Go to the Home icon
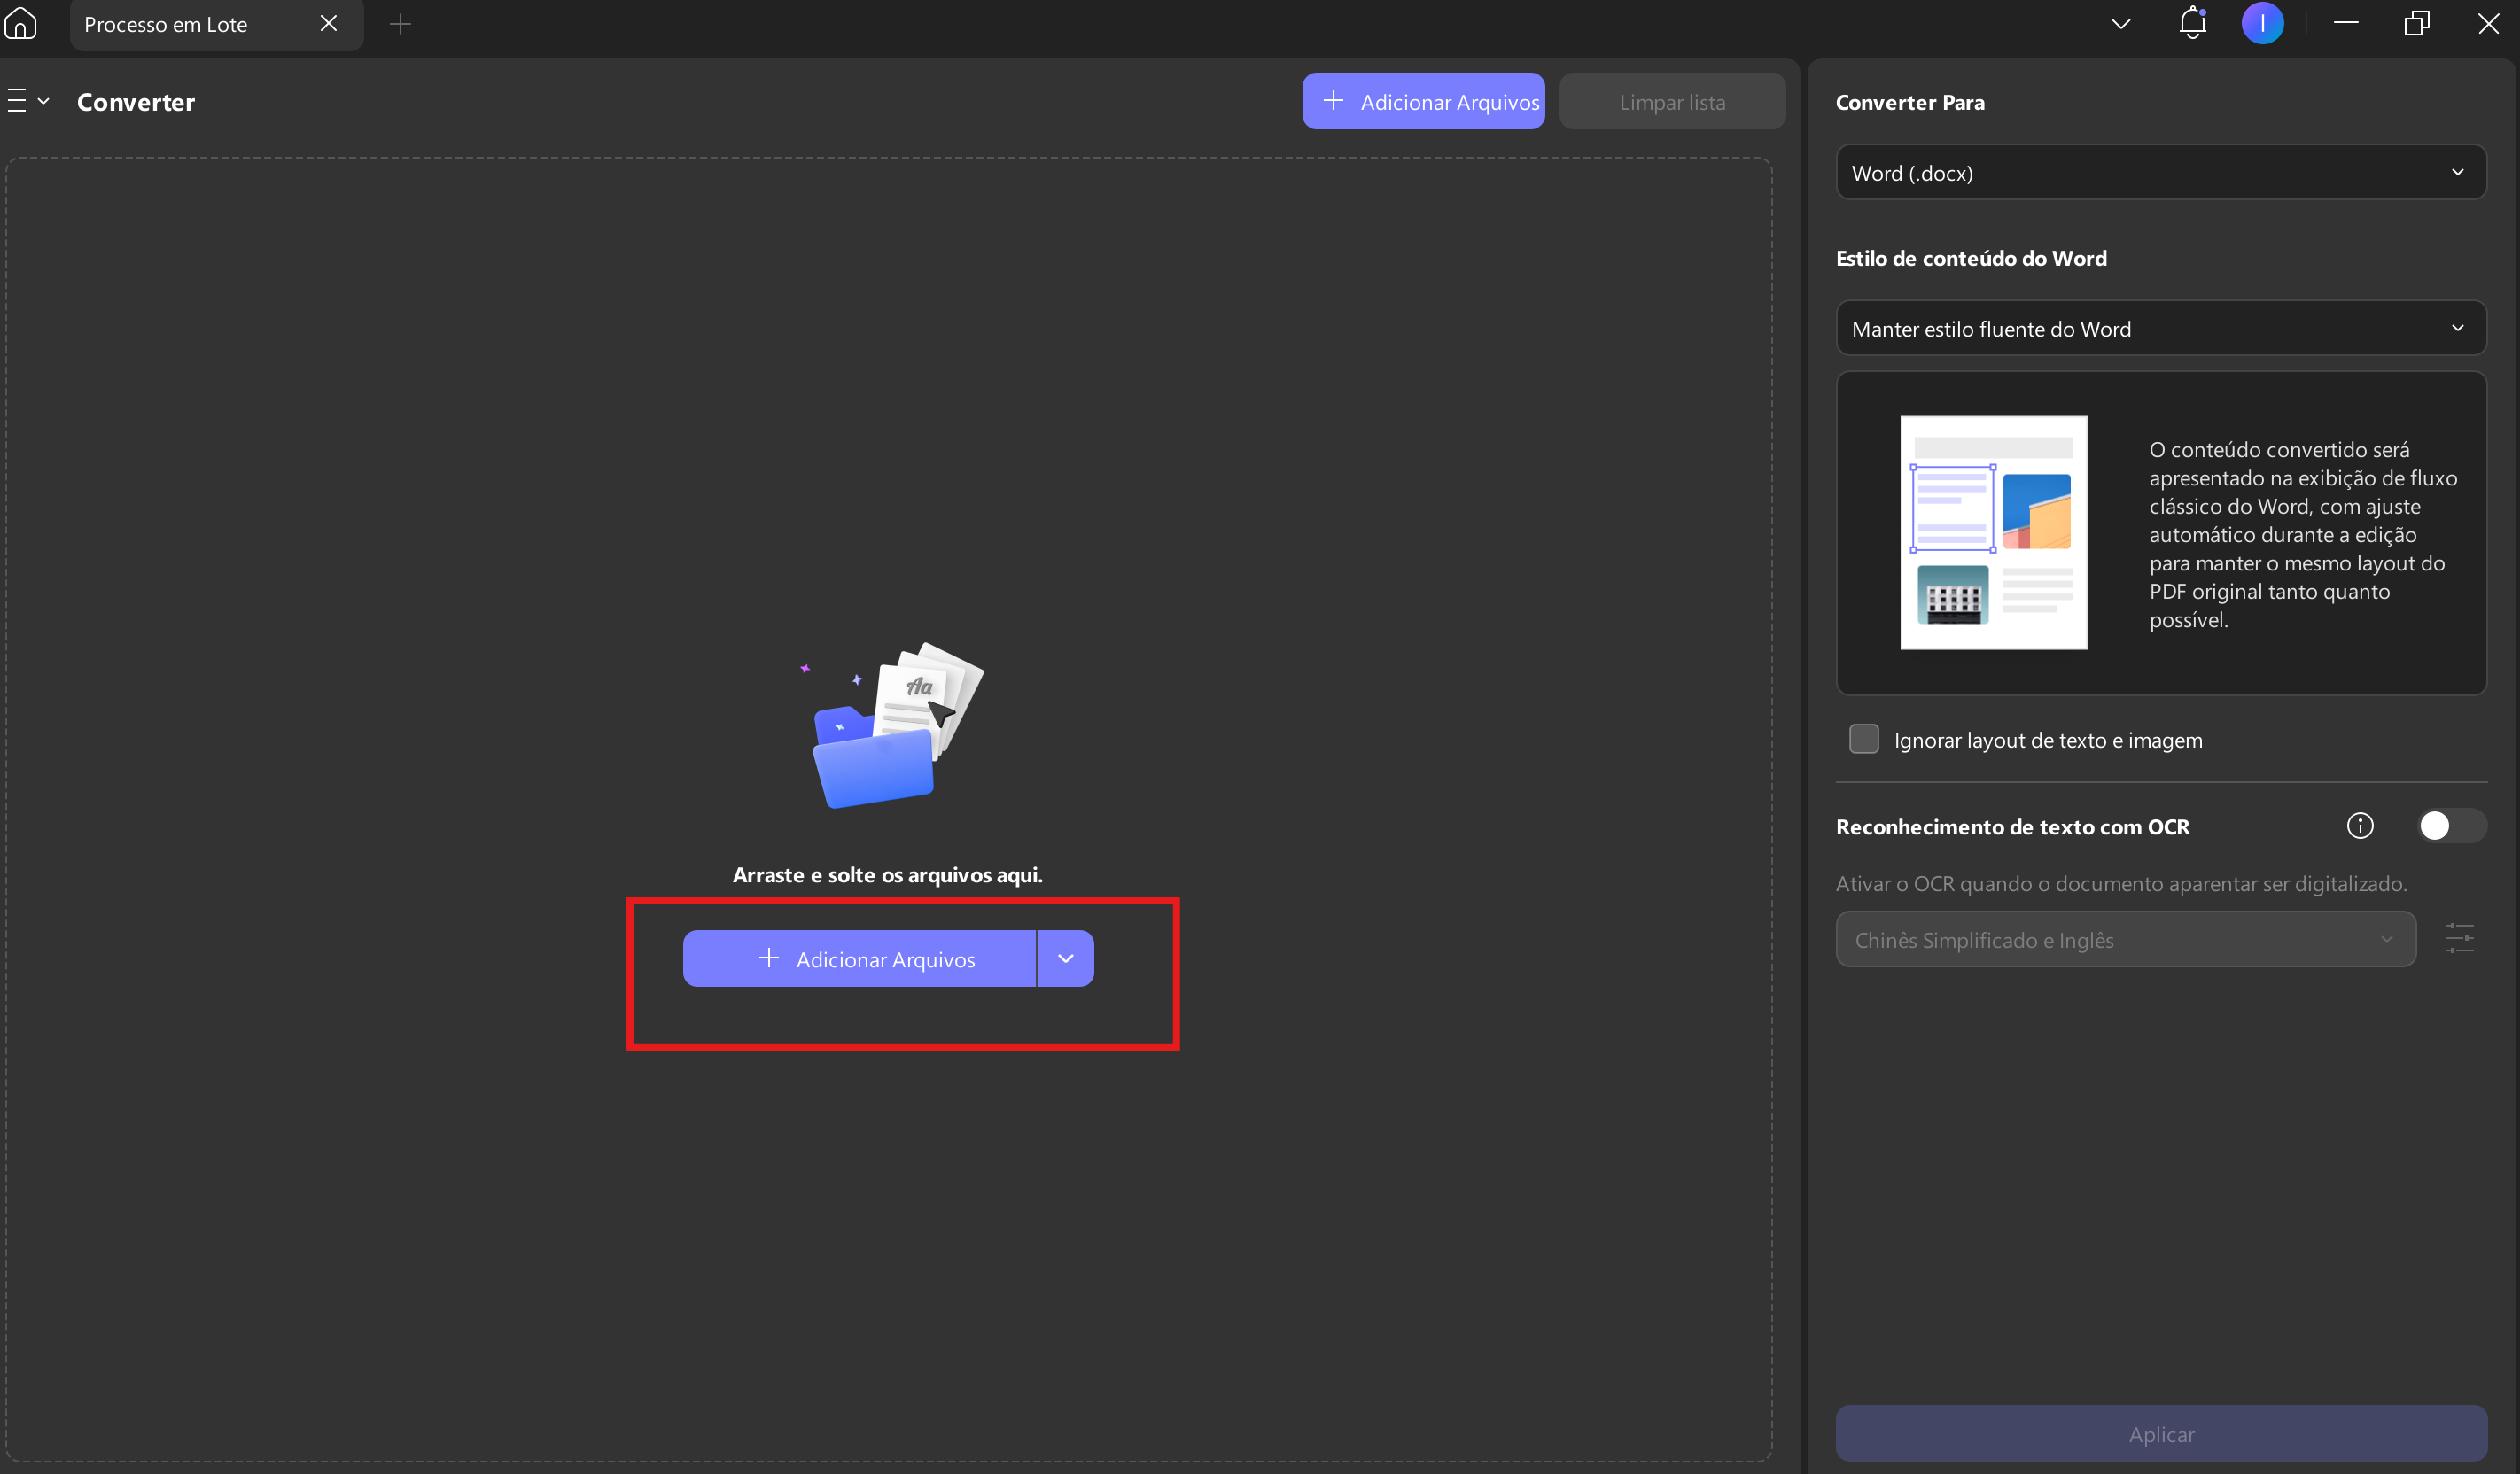Screen dimensions: 2520x1474 point(21,23)
